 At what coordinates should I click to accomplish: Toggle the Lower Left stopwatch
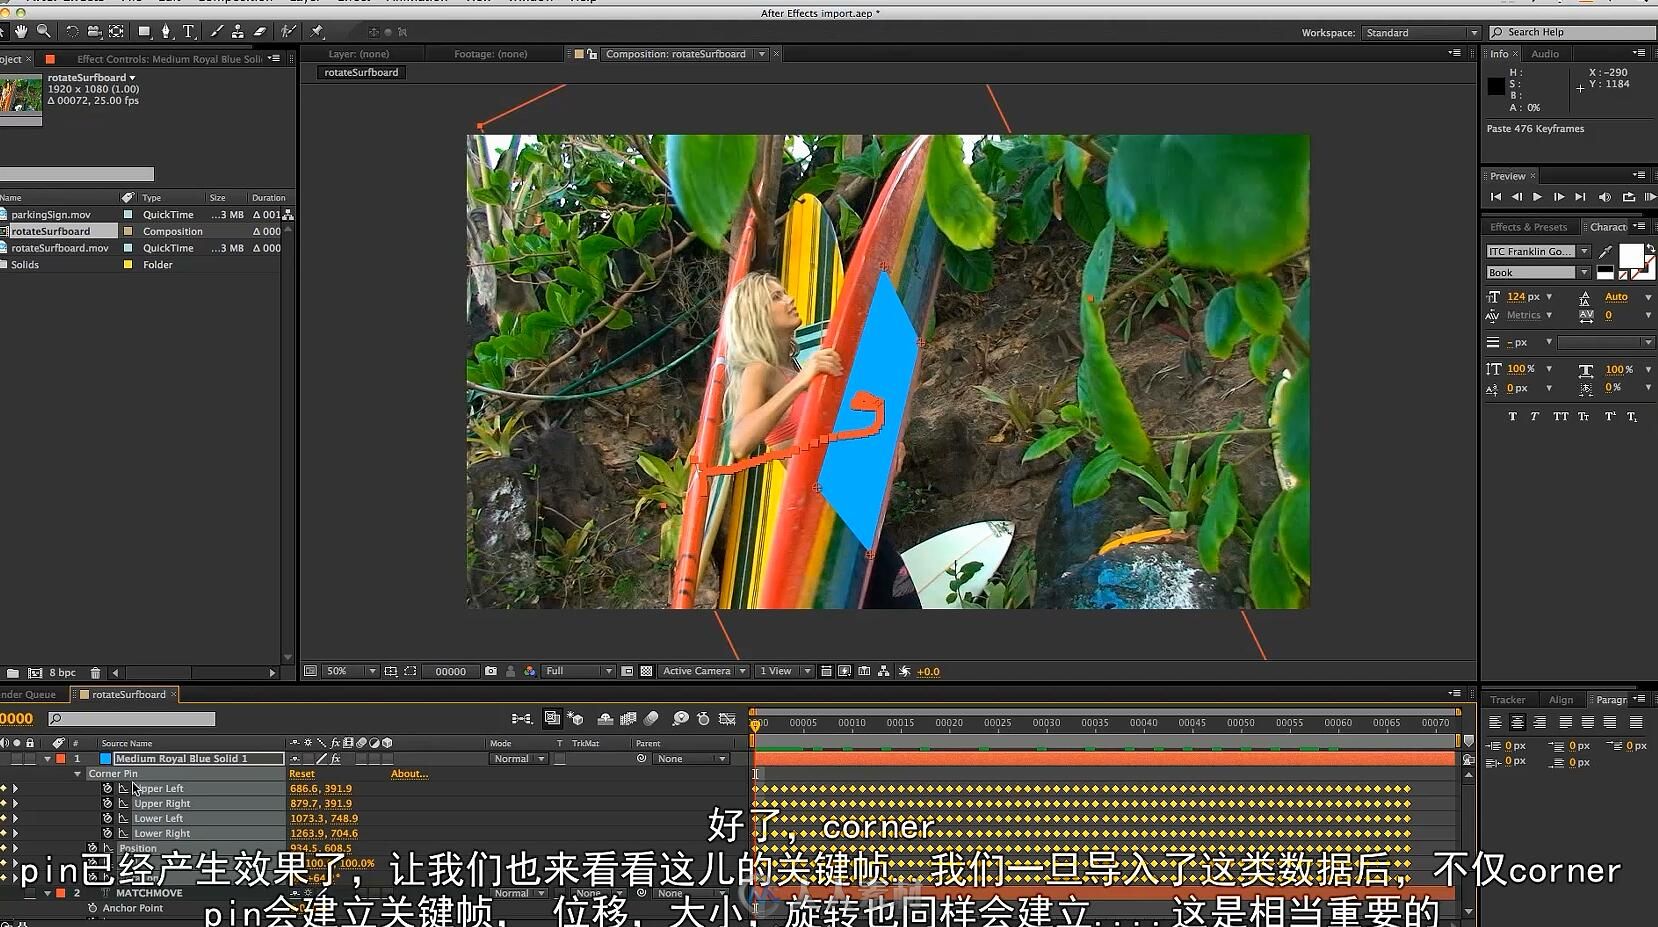pyautogui.click(x=107, y=818)
